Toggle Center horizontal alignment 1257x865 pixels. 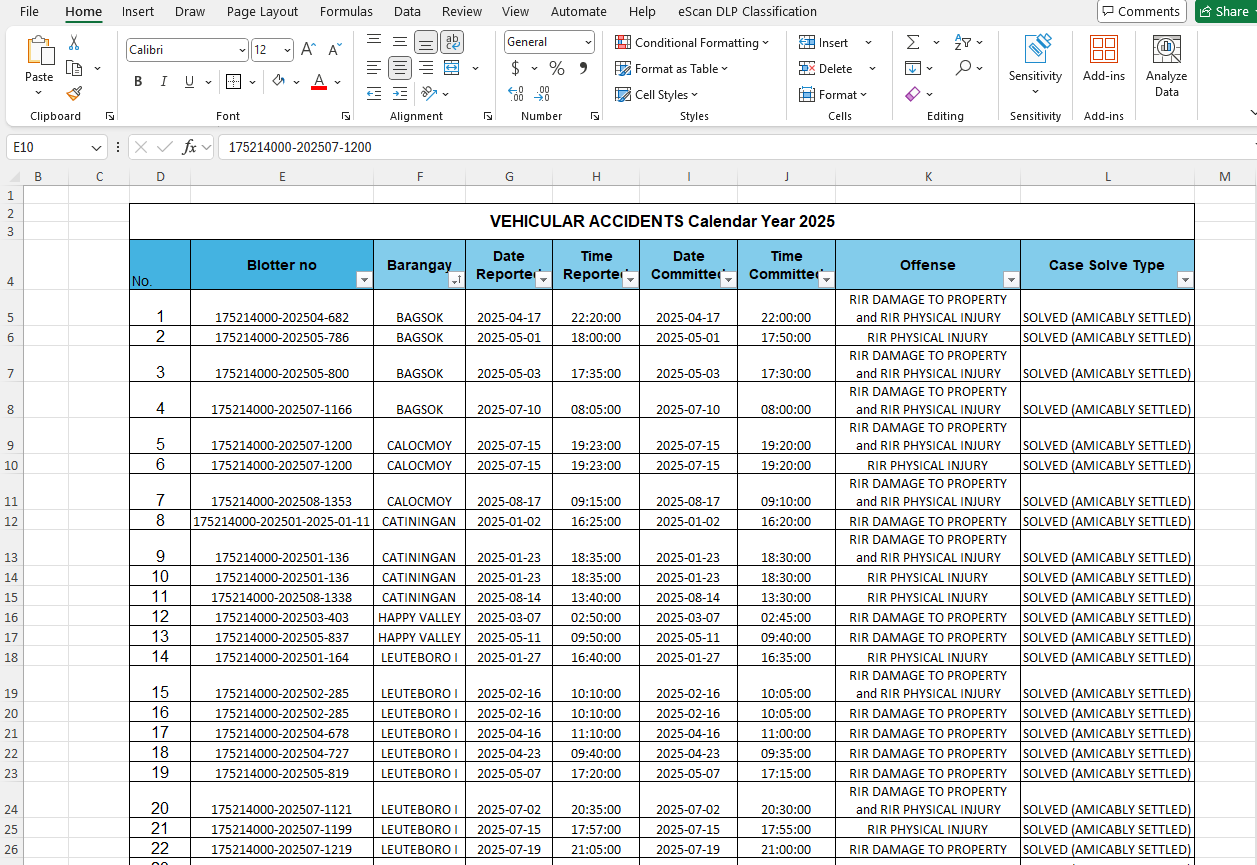400,68
